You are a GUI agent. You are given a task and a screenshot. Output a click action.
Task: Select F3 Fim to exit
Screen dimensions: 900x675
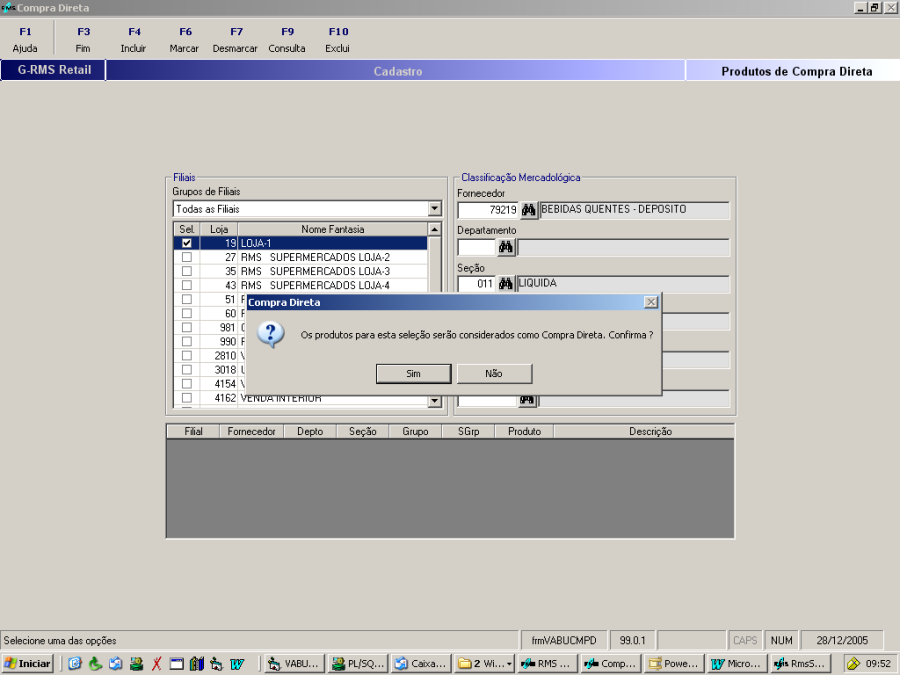(83, 40)
